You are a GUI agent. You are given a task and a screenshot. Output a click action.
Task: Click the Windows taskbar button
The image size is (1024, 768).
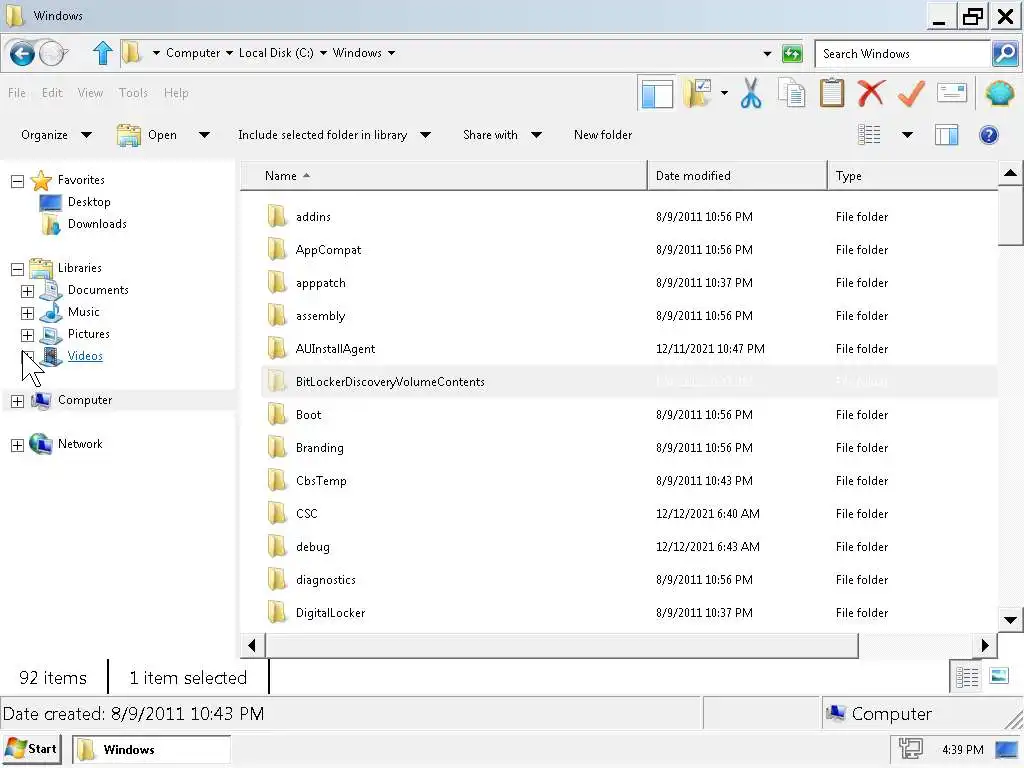tap(151, 749)
